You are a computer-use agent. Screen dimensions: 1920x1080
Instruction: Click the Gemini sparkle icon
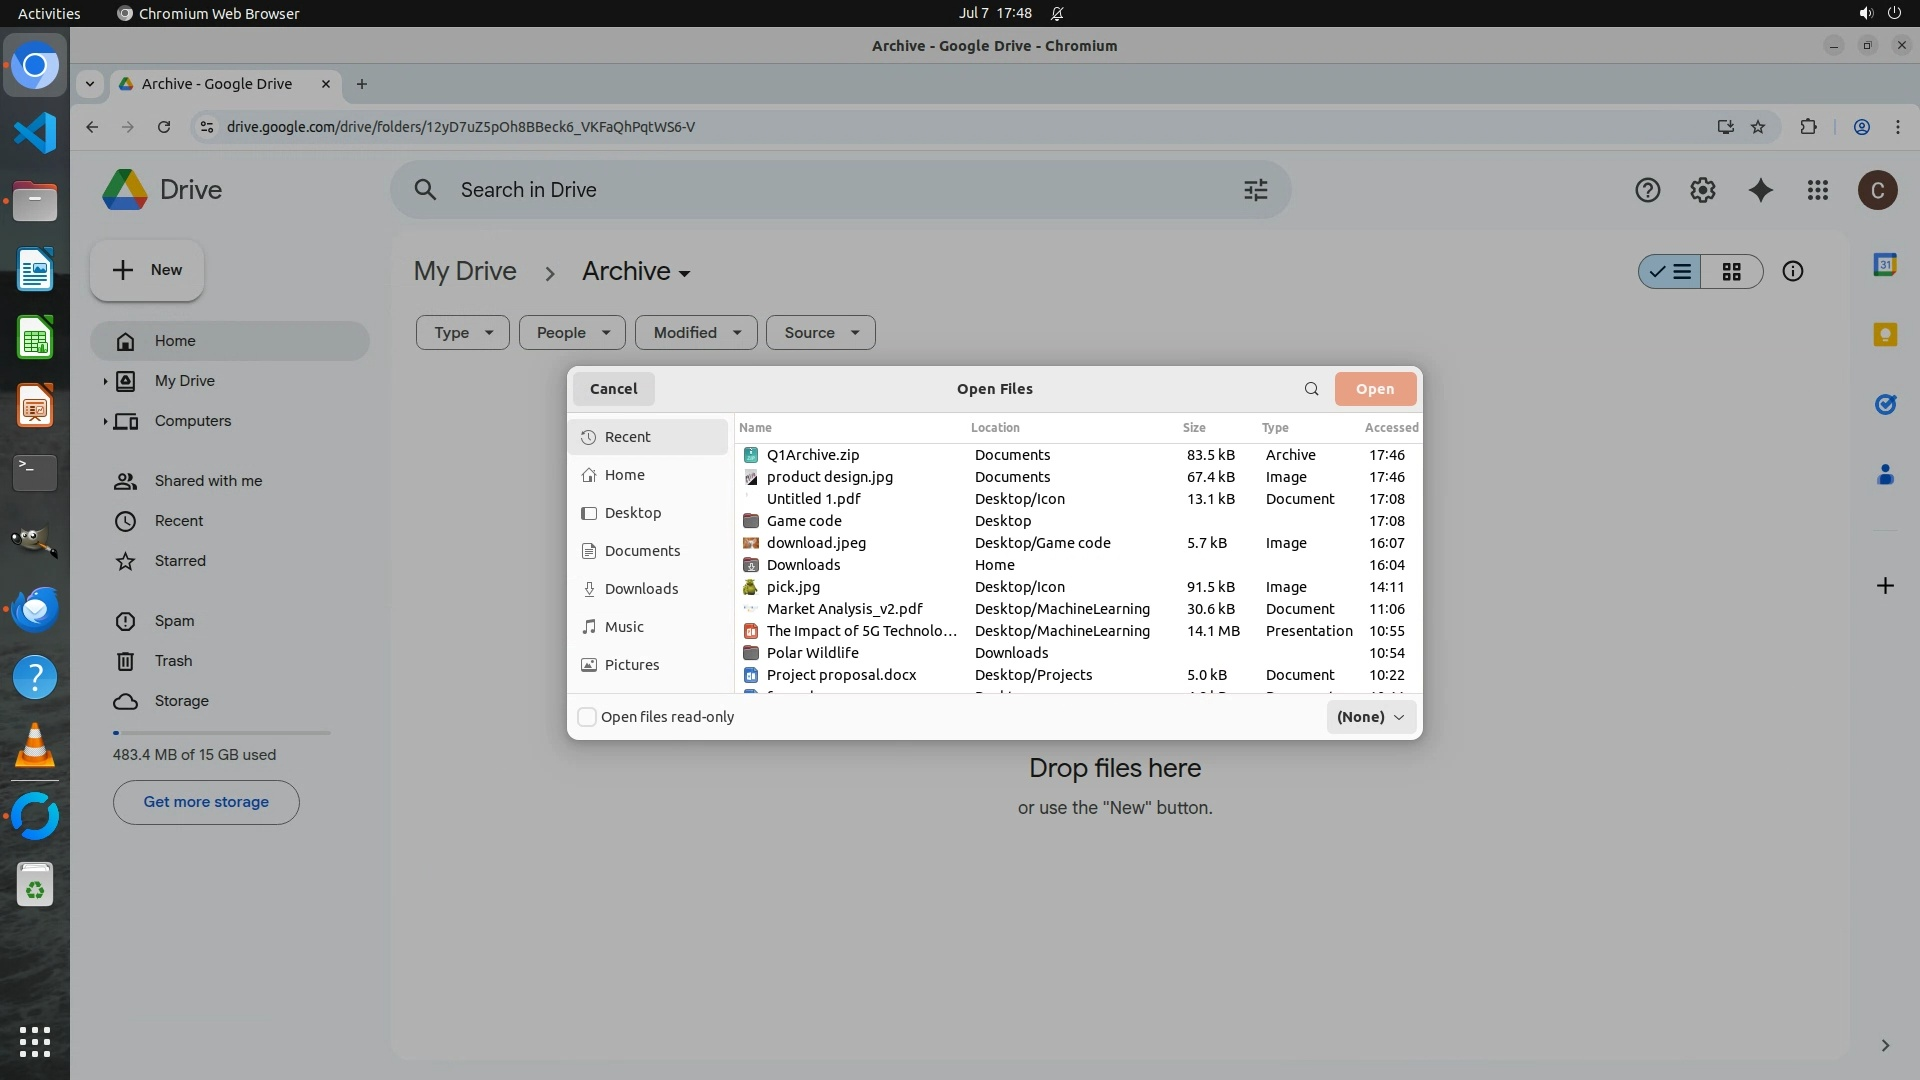click(x=1760, y=190)
